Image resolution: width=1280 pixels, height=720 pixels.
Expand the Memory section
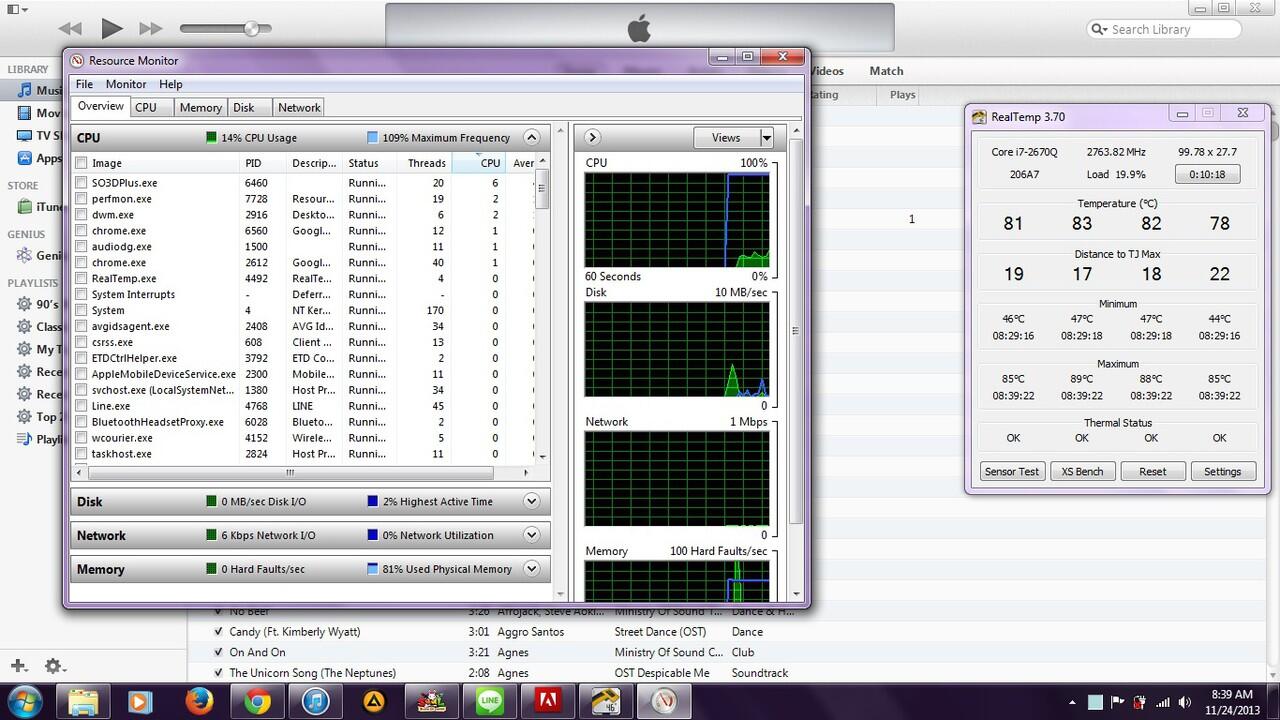click(x=532, y=569)
